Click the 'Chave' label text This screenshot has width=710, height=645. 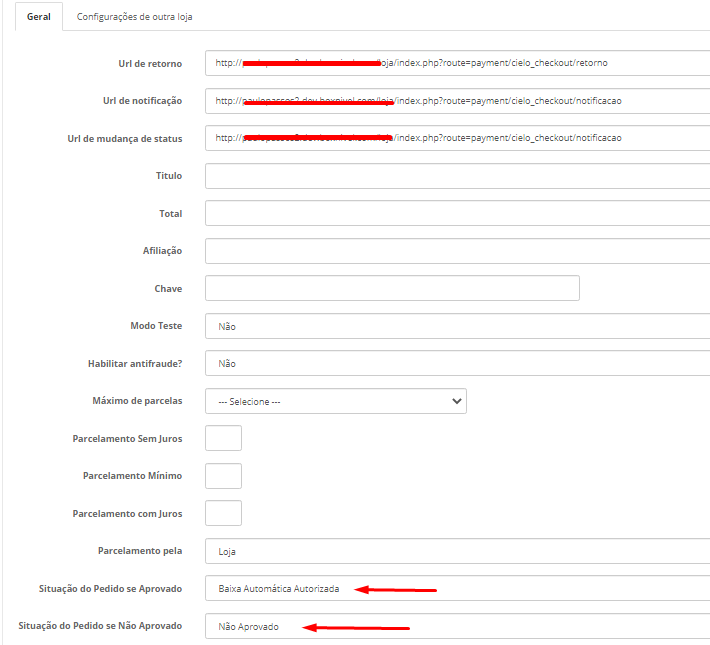click(167, 288)
